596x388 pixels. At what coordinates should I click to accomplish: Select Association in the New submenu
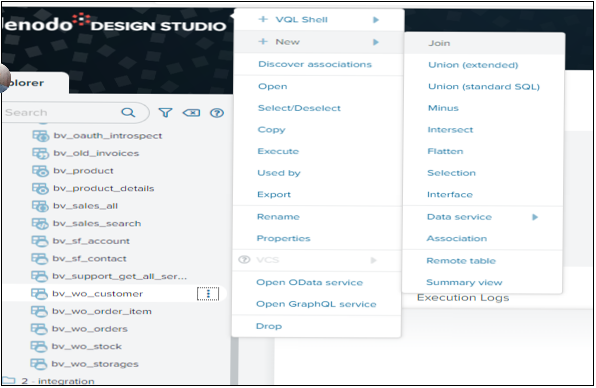click(x=457, y=238)
